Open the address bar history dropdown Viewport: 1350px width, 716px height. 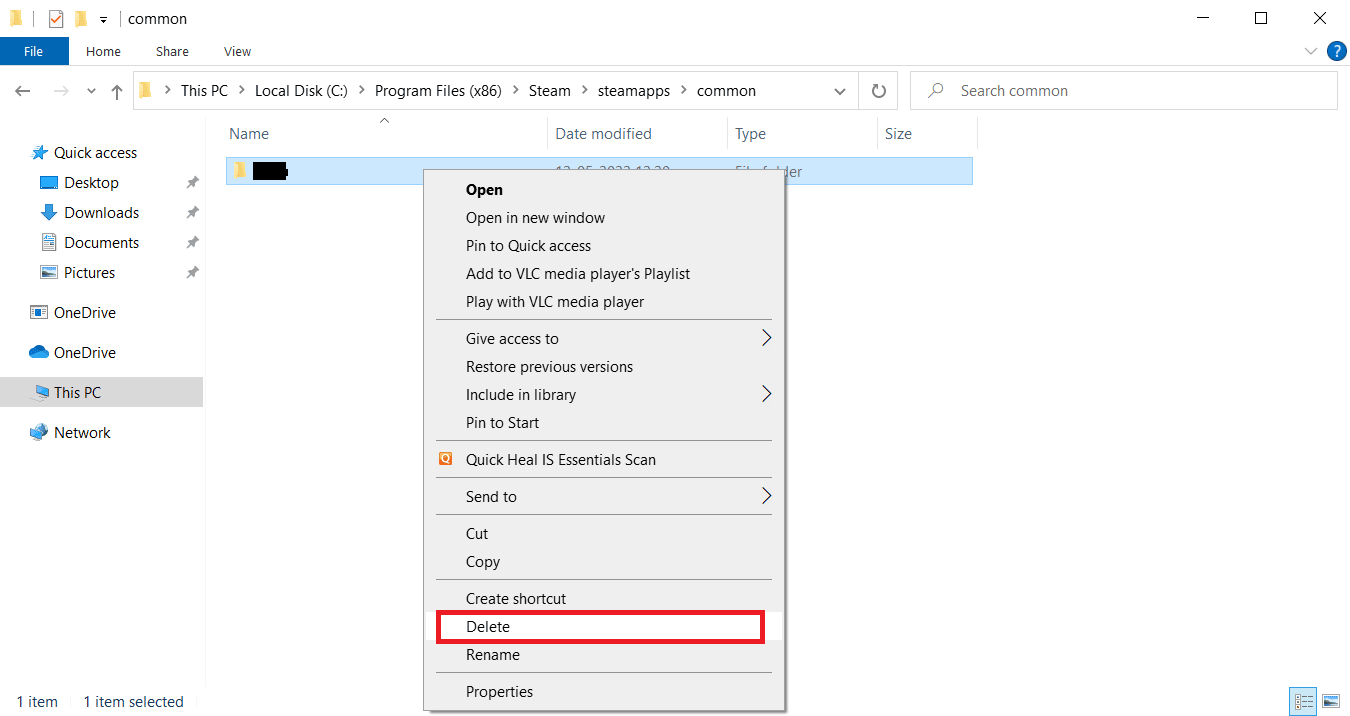840,91
